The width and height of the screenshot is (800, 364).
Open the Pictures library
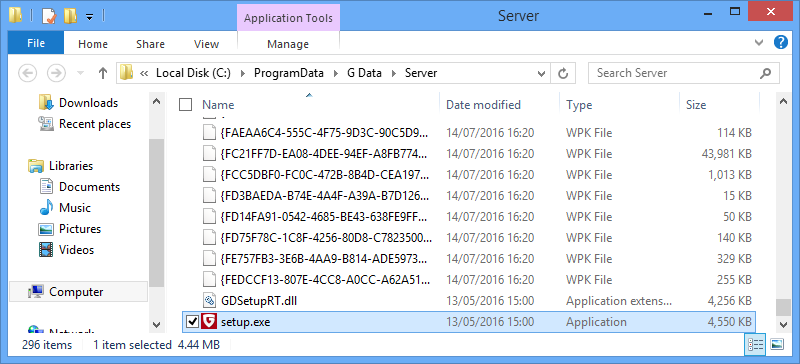pyautogui.click(x=80, y=229)
